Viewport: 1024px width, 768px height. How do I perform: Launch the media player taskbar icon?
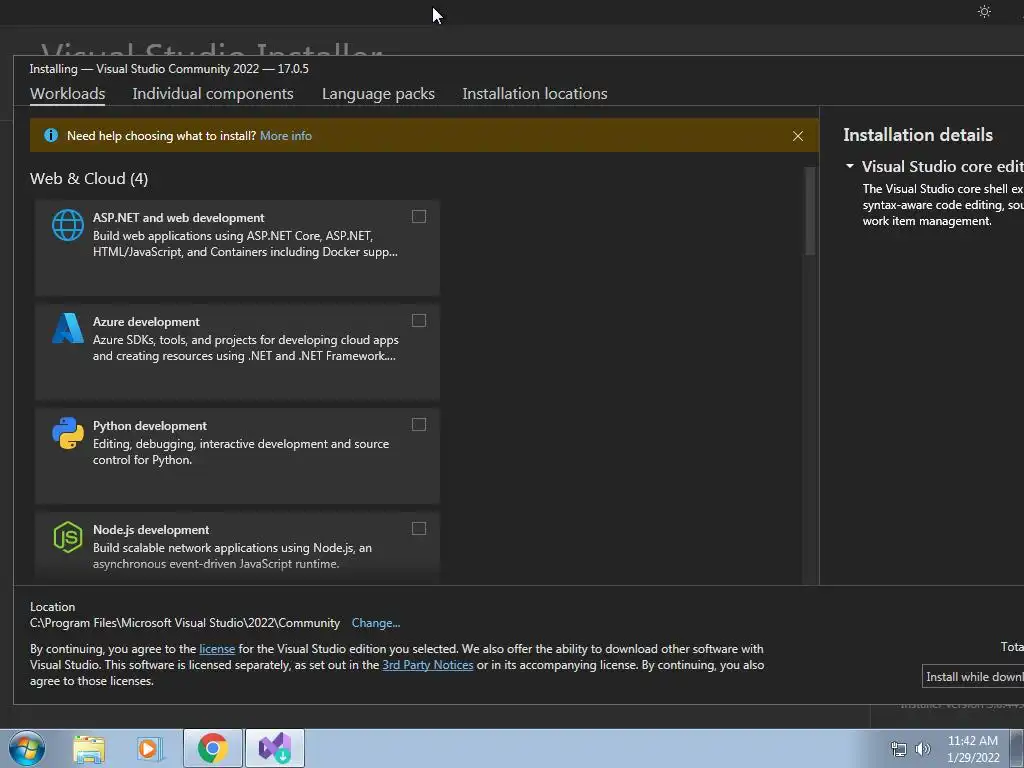(x=150, y=749)
